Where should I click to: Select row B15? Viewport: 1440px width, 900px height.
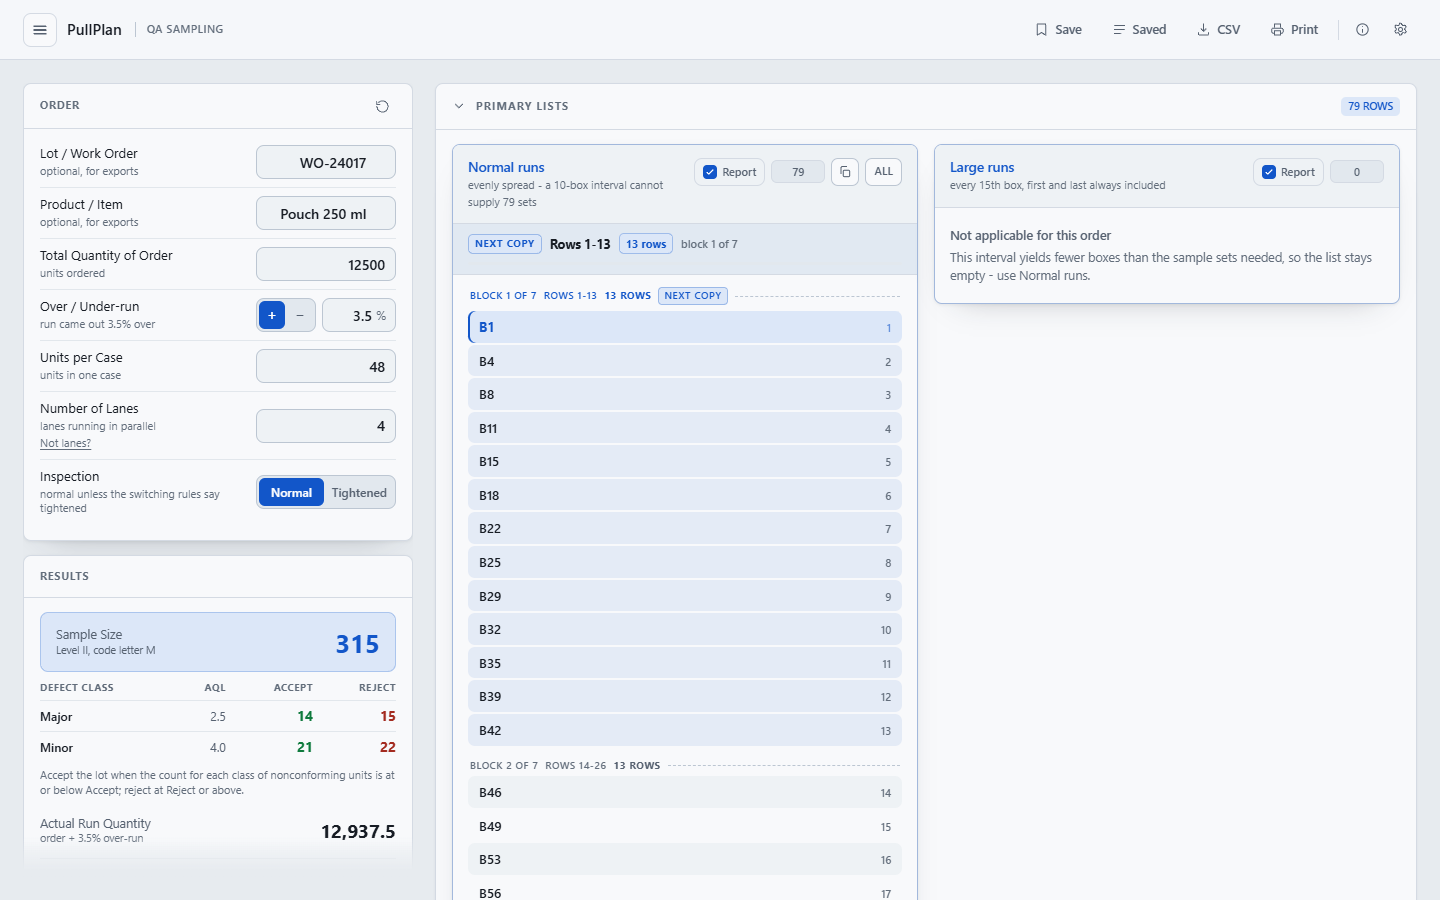[685, 461]
